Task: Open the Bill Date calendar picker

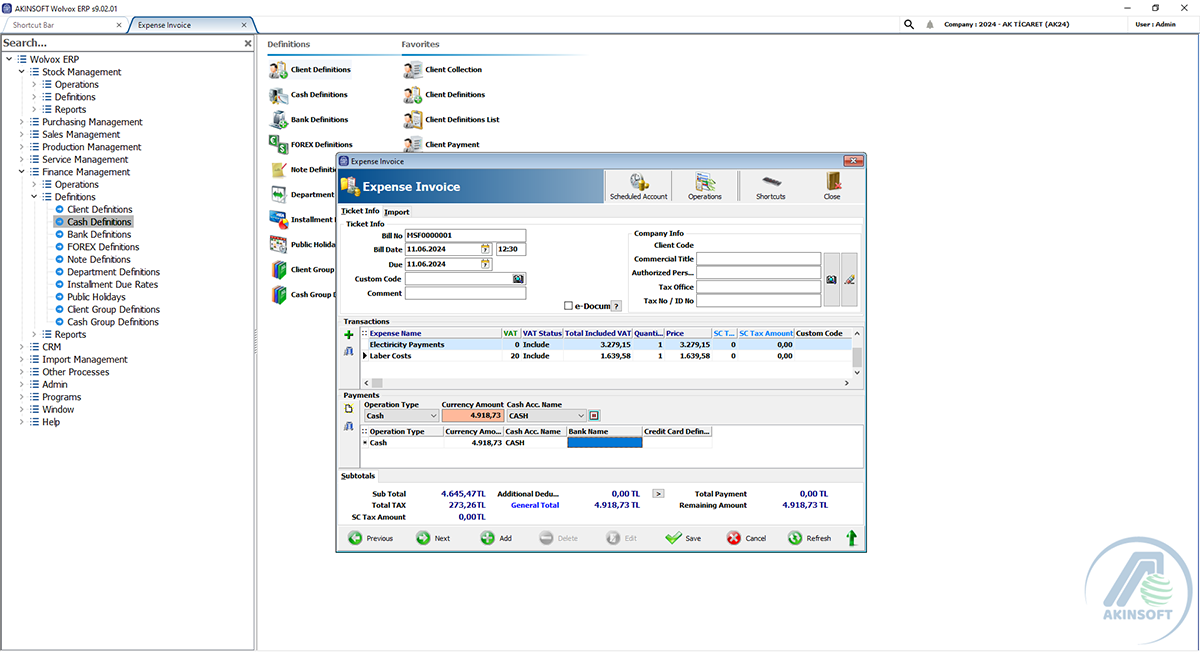Action: [486, 249]
